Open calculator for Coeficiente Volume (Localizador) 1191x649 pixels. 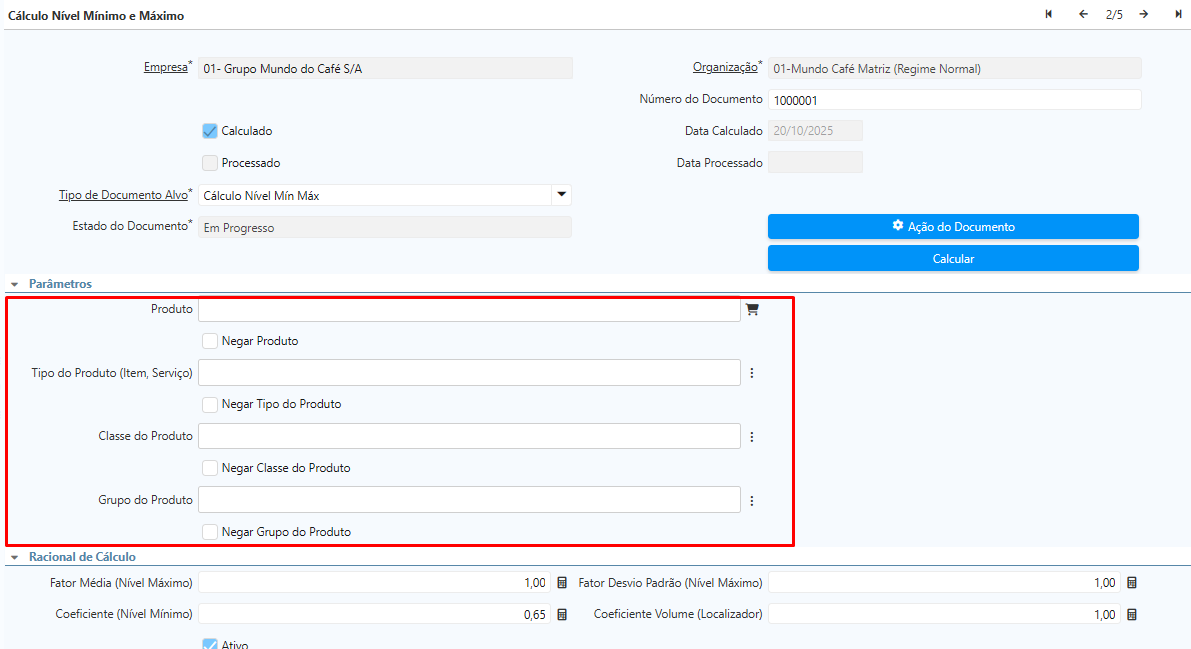click(x=1132, y=615)
